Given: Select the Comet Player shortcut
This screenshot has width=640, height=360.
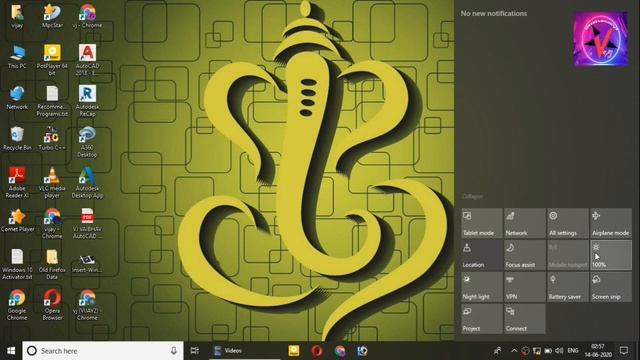Looking at the screenshot, I should 17,220.
